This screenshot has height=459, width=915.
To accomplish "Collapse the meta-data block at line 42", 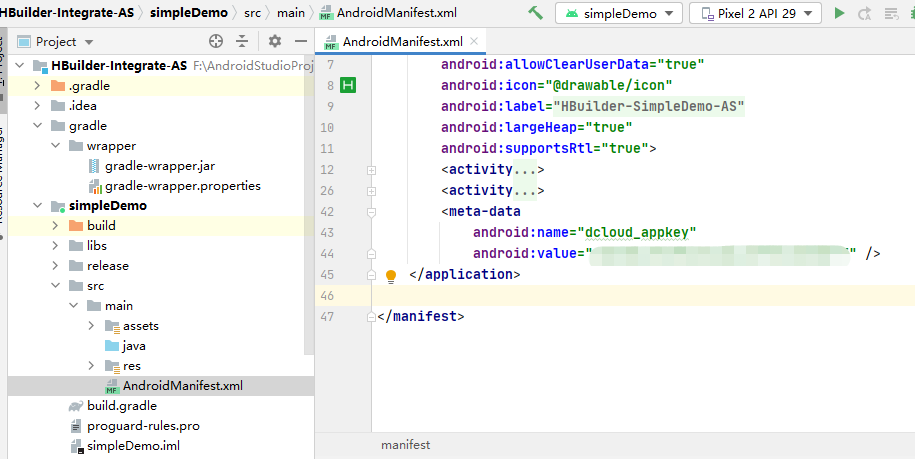I will pos(371,212).
